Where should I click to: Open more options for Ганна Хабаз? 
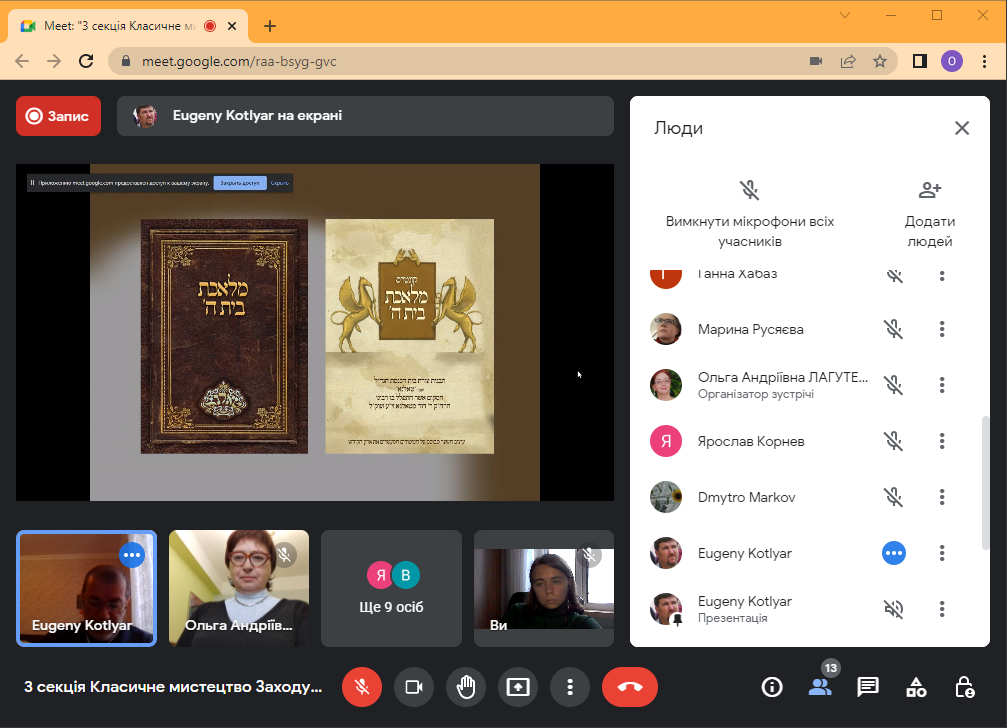coord(941,276)
